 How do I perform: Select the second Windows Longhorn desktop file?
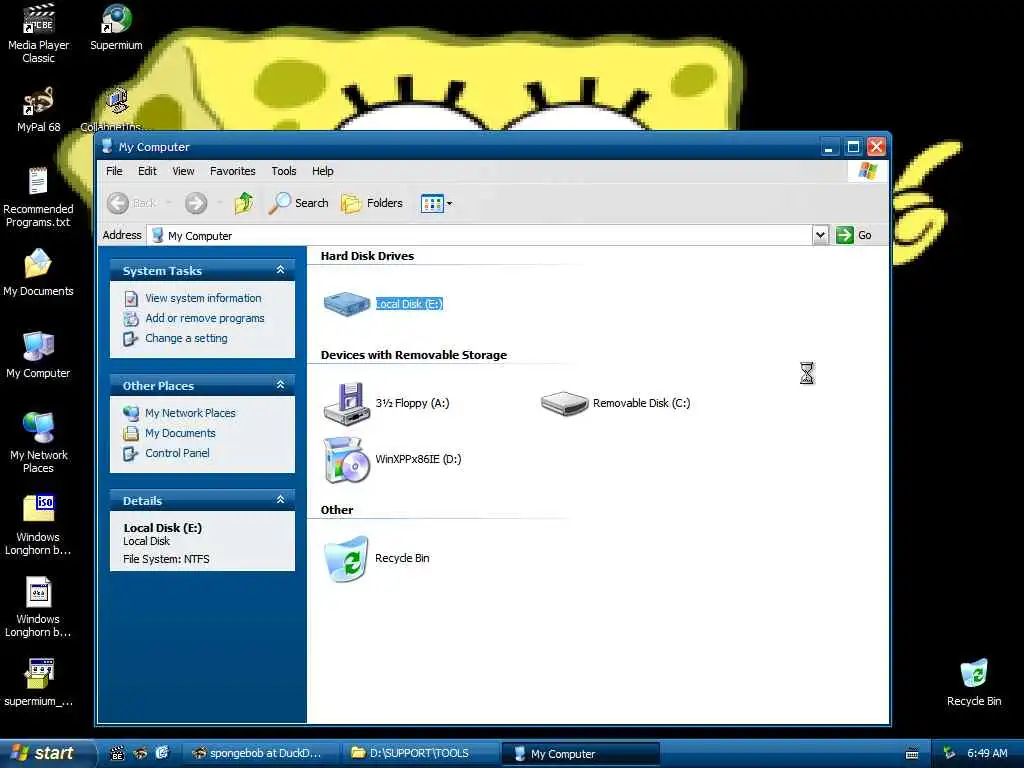[x=39, y=608]
